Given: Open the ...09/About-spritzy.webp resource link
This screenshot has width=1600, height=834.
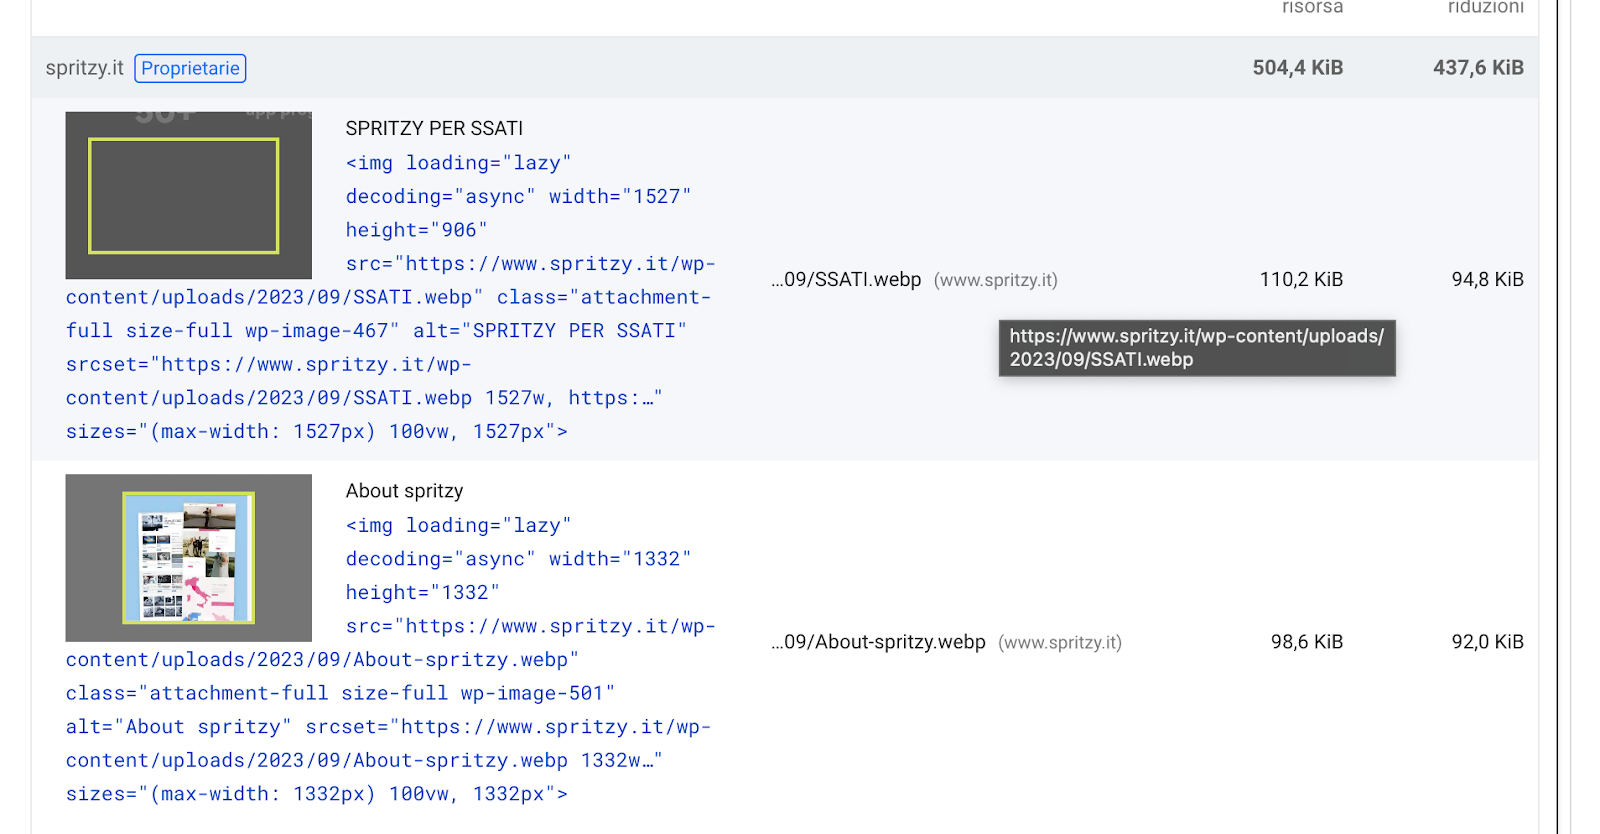Looking at the screenshot, I should 878,642.
